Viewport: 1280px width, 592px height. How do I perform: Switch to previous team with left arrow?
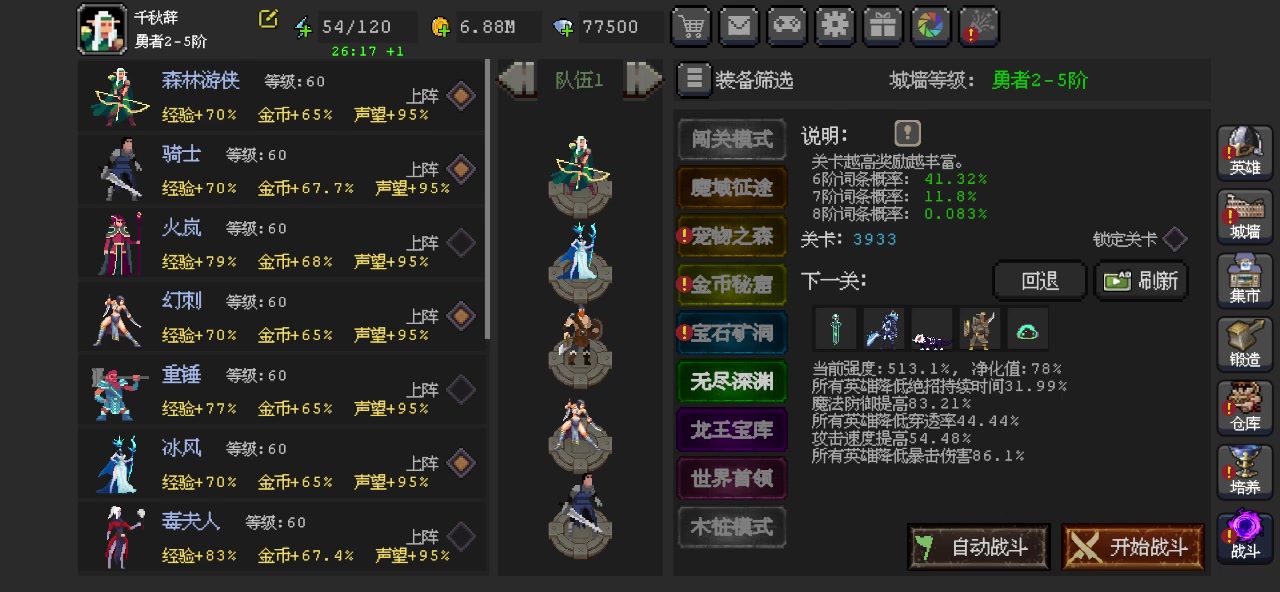518,79
